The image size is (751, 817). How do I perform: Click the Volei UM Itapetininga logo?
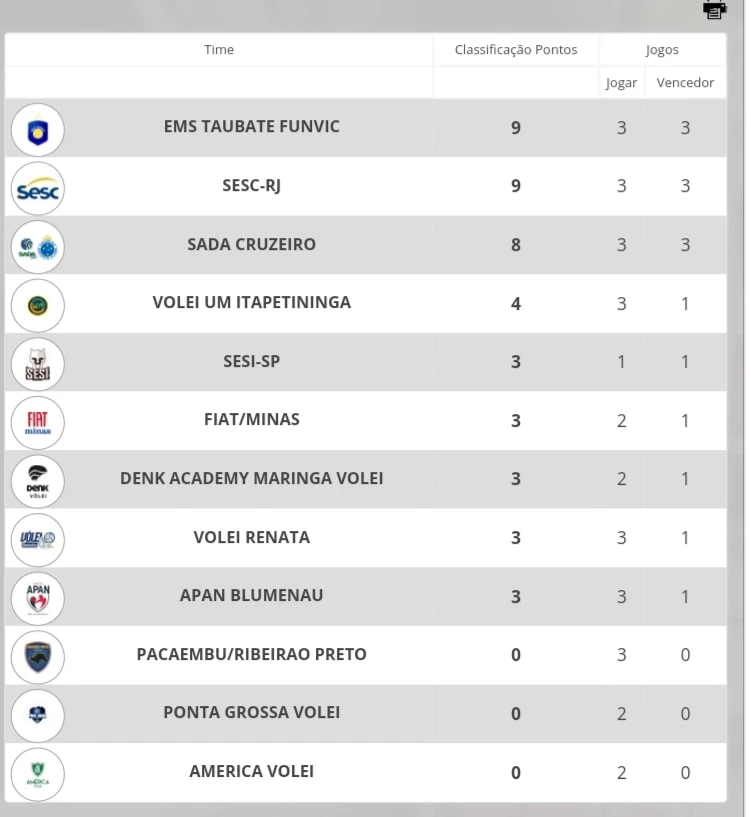click(x=38, y=306)
